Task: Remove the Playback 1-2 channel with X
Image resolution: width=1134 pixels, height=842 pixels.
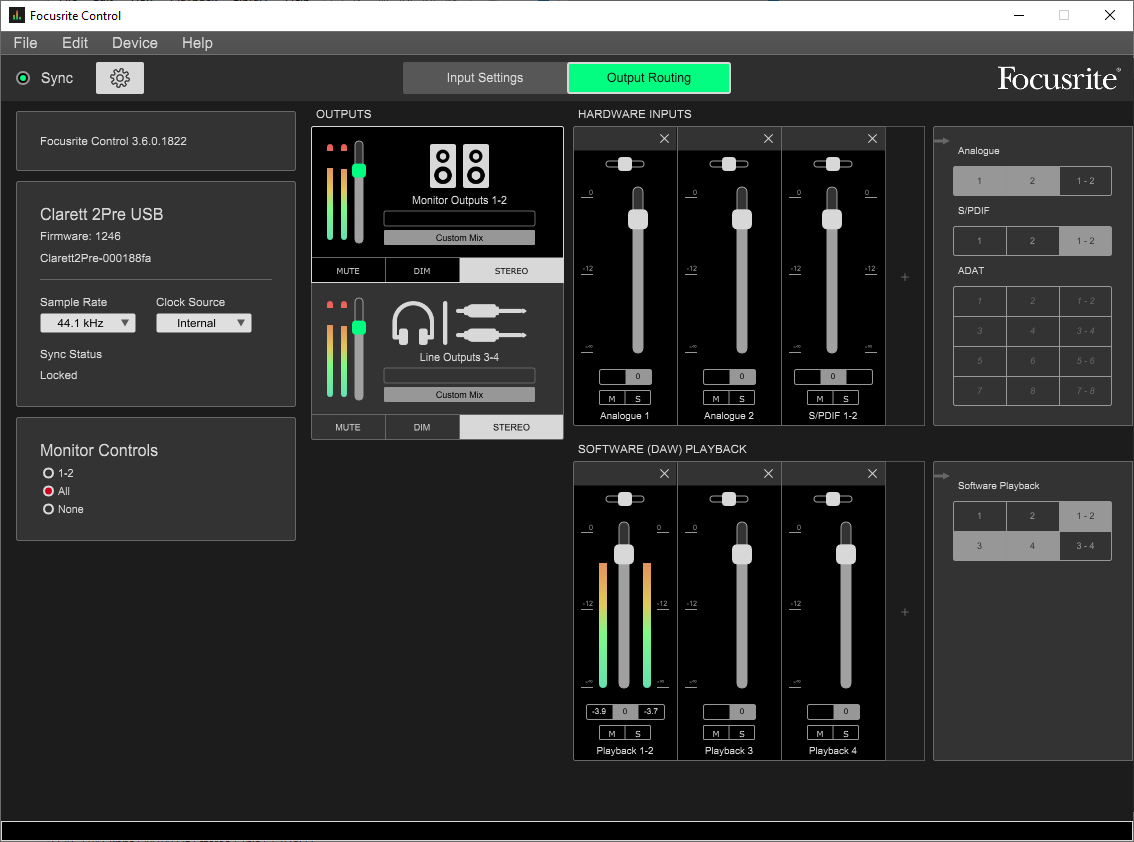Action: pyautogui.click(x=664, y=474)
